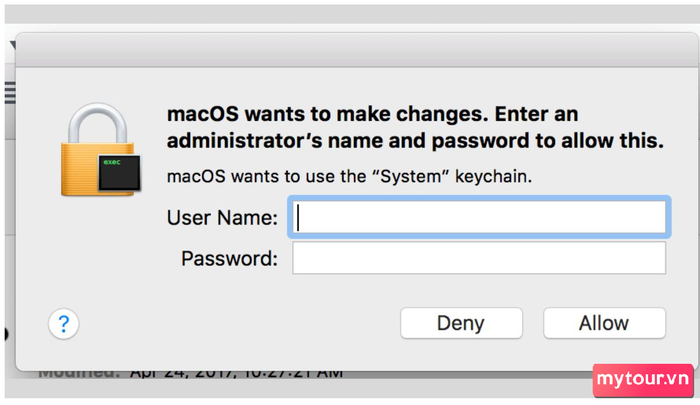Viewport: 700px width, 405px height.
Task: Focus the Password text field
Action: pyautogui.click(x=479, y=258)
